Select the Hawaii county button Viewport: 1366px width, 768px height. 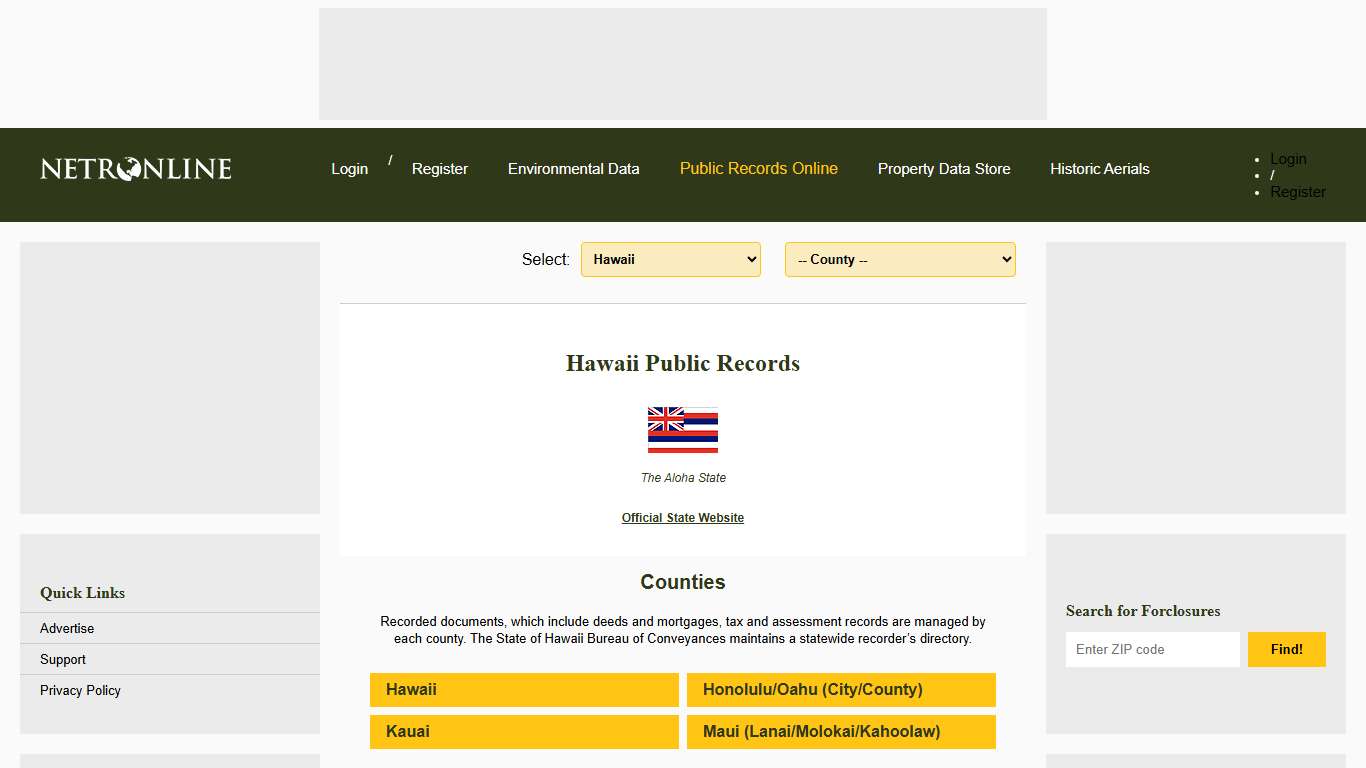point(524,689)
